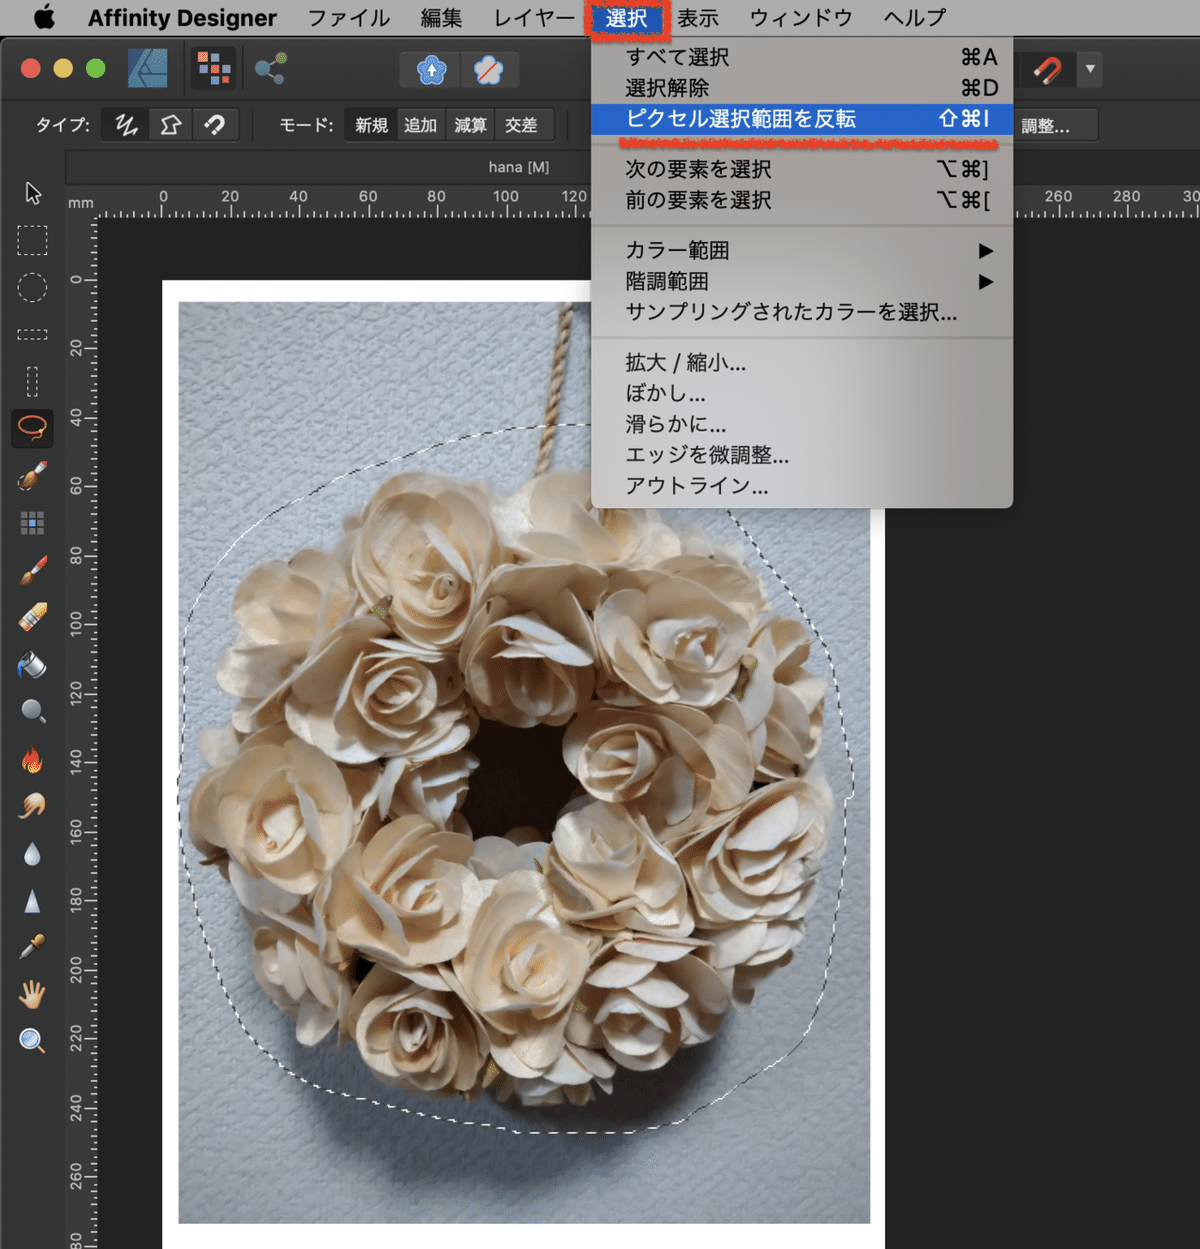Switch to the Export Persona icon
The height and width of the screenshot is (1249, 1200).
click(270, 69)
